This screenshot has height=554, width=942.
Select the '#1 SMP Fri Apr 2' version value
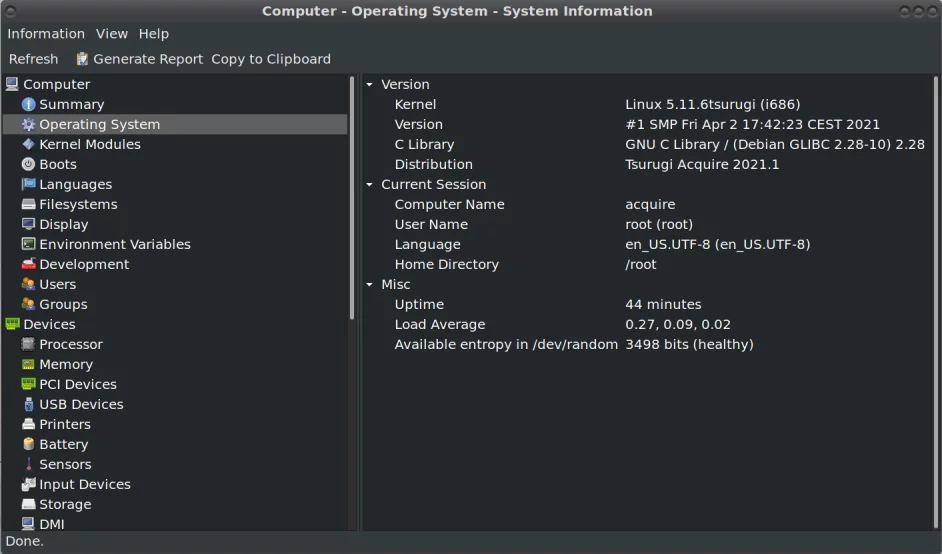752,124
